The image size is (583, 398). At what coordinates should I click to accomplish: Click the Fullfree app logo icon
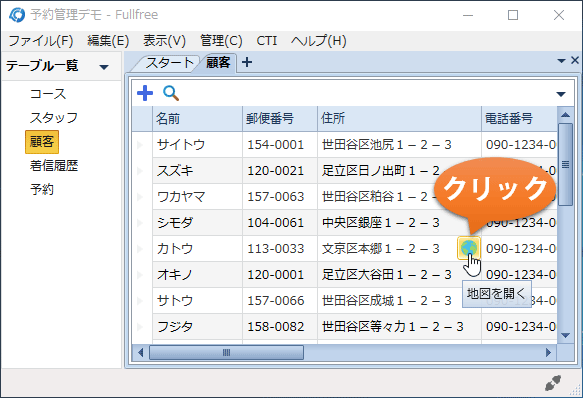point(17,15)
